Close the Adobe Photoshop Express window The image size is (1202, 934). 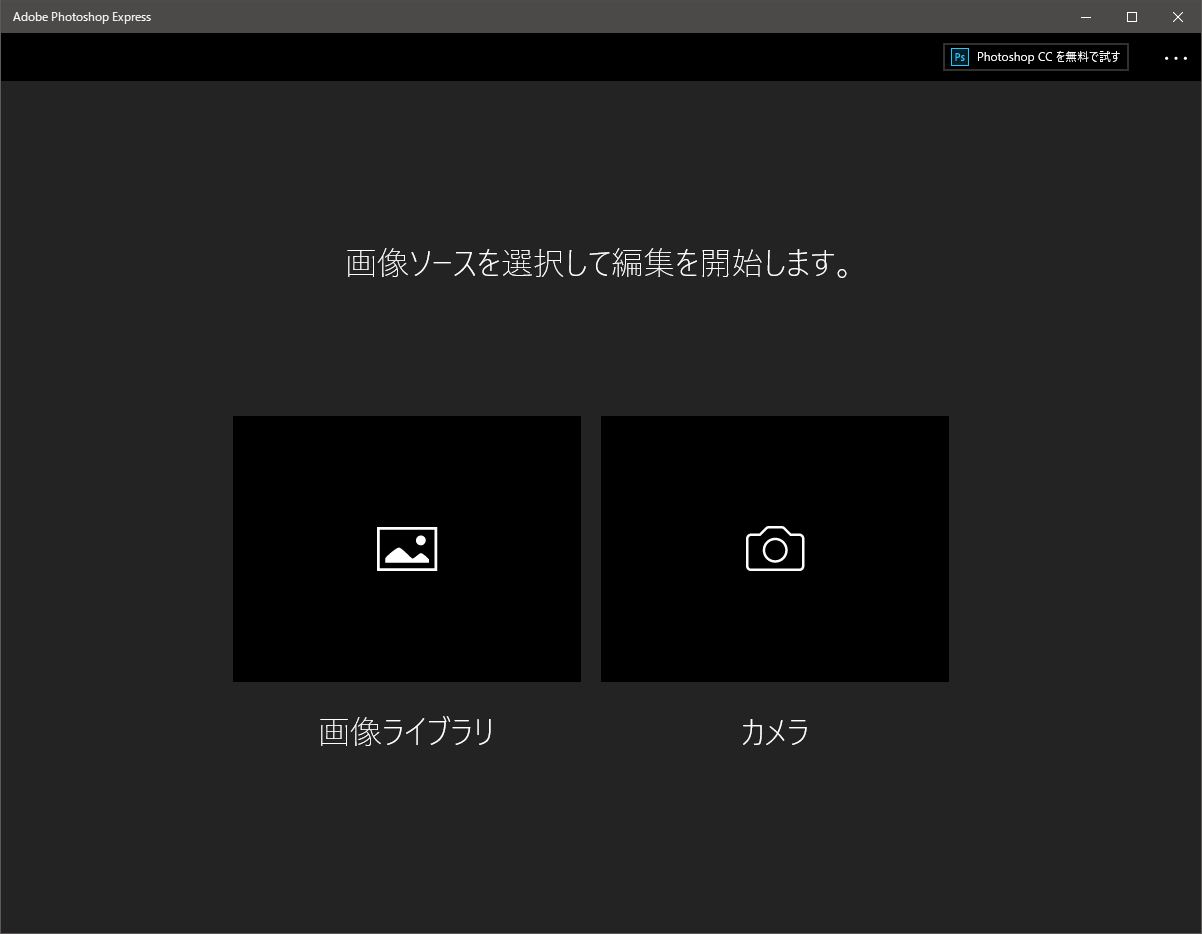click(x=1178, y=17)
